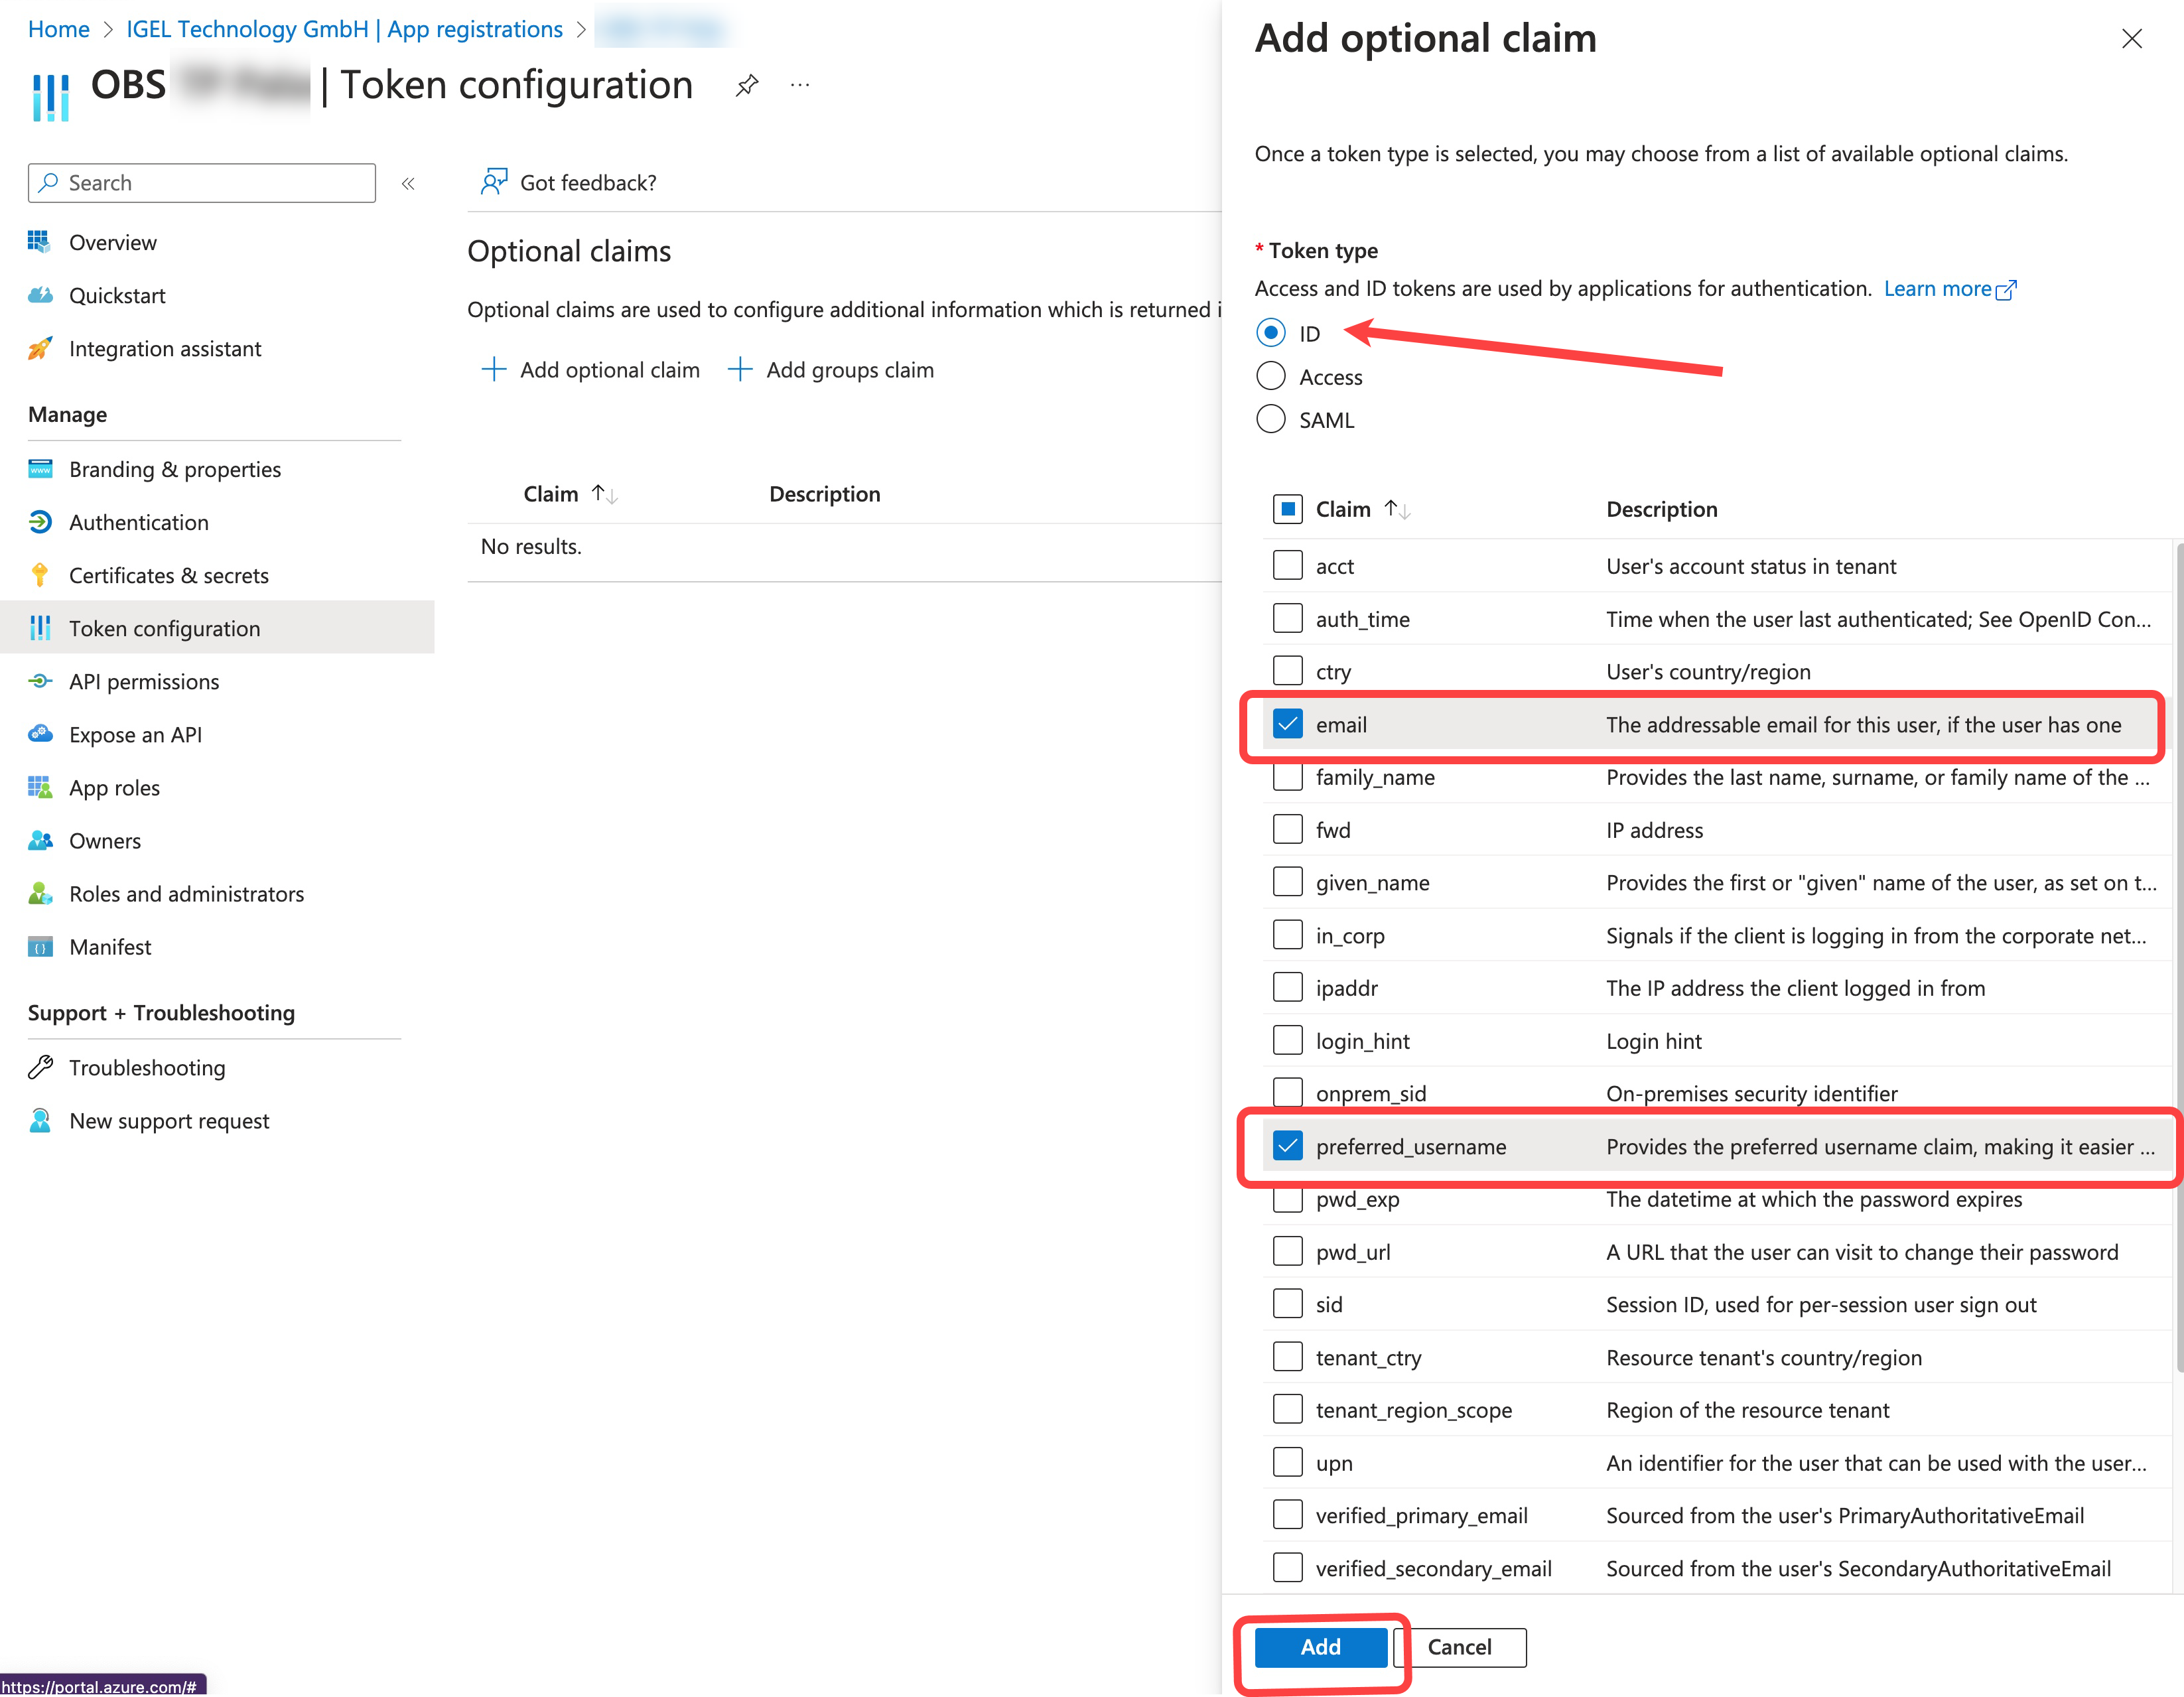Open the Certificates & secrets key icon

(40, 575)
